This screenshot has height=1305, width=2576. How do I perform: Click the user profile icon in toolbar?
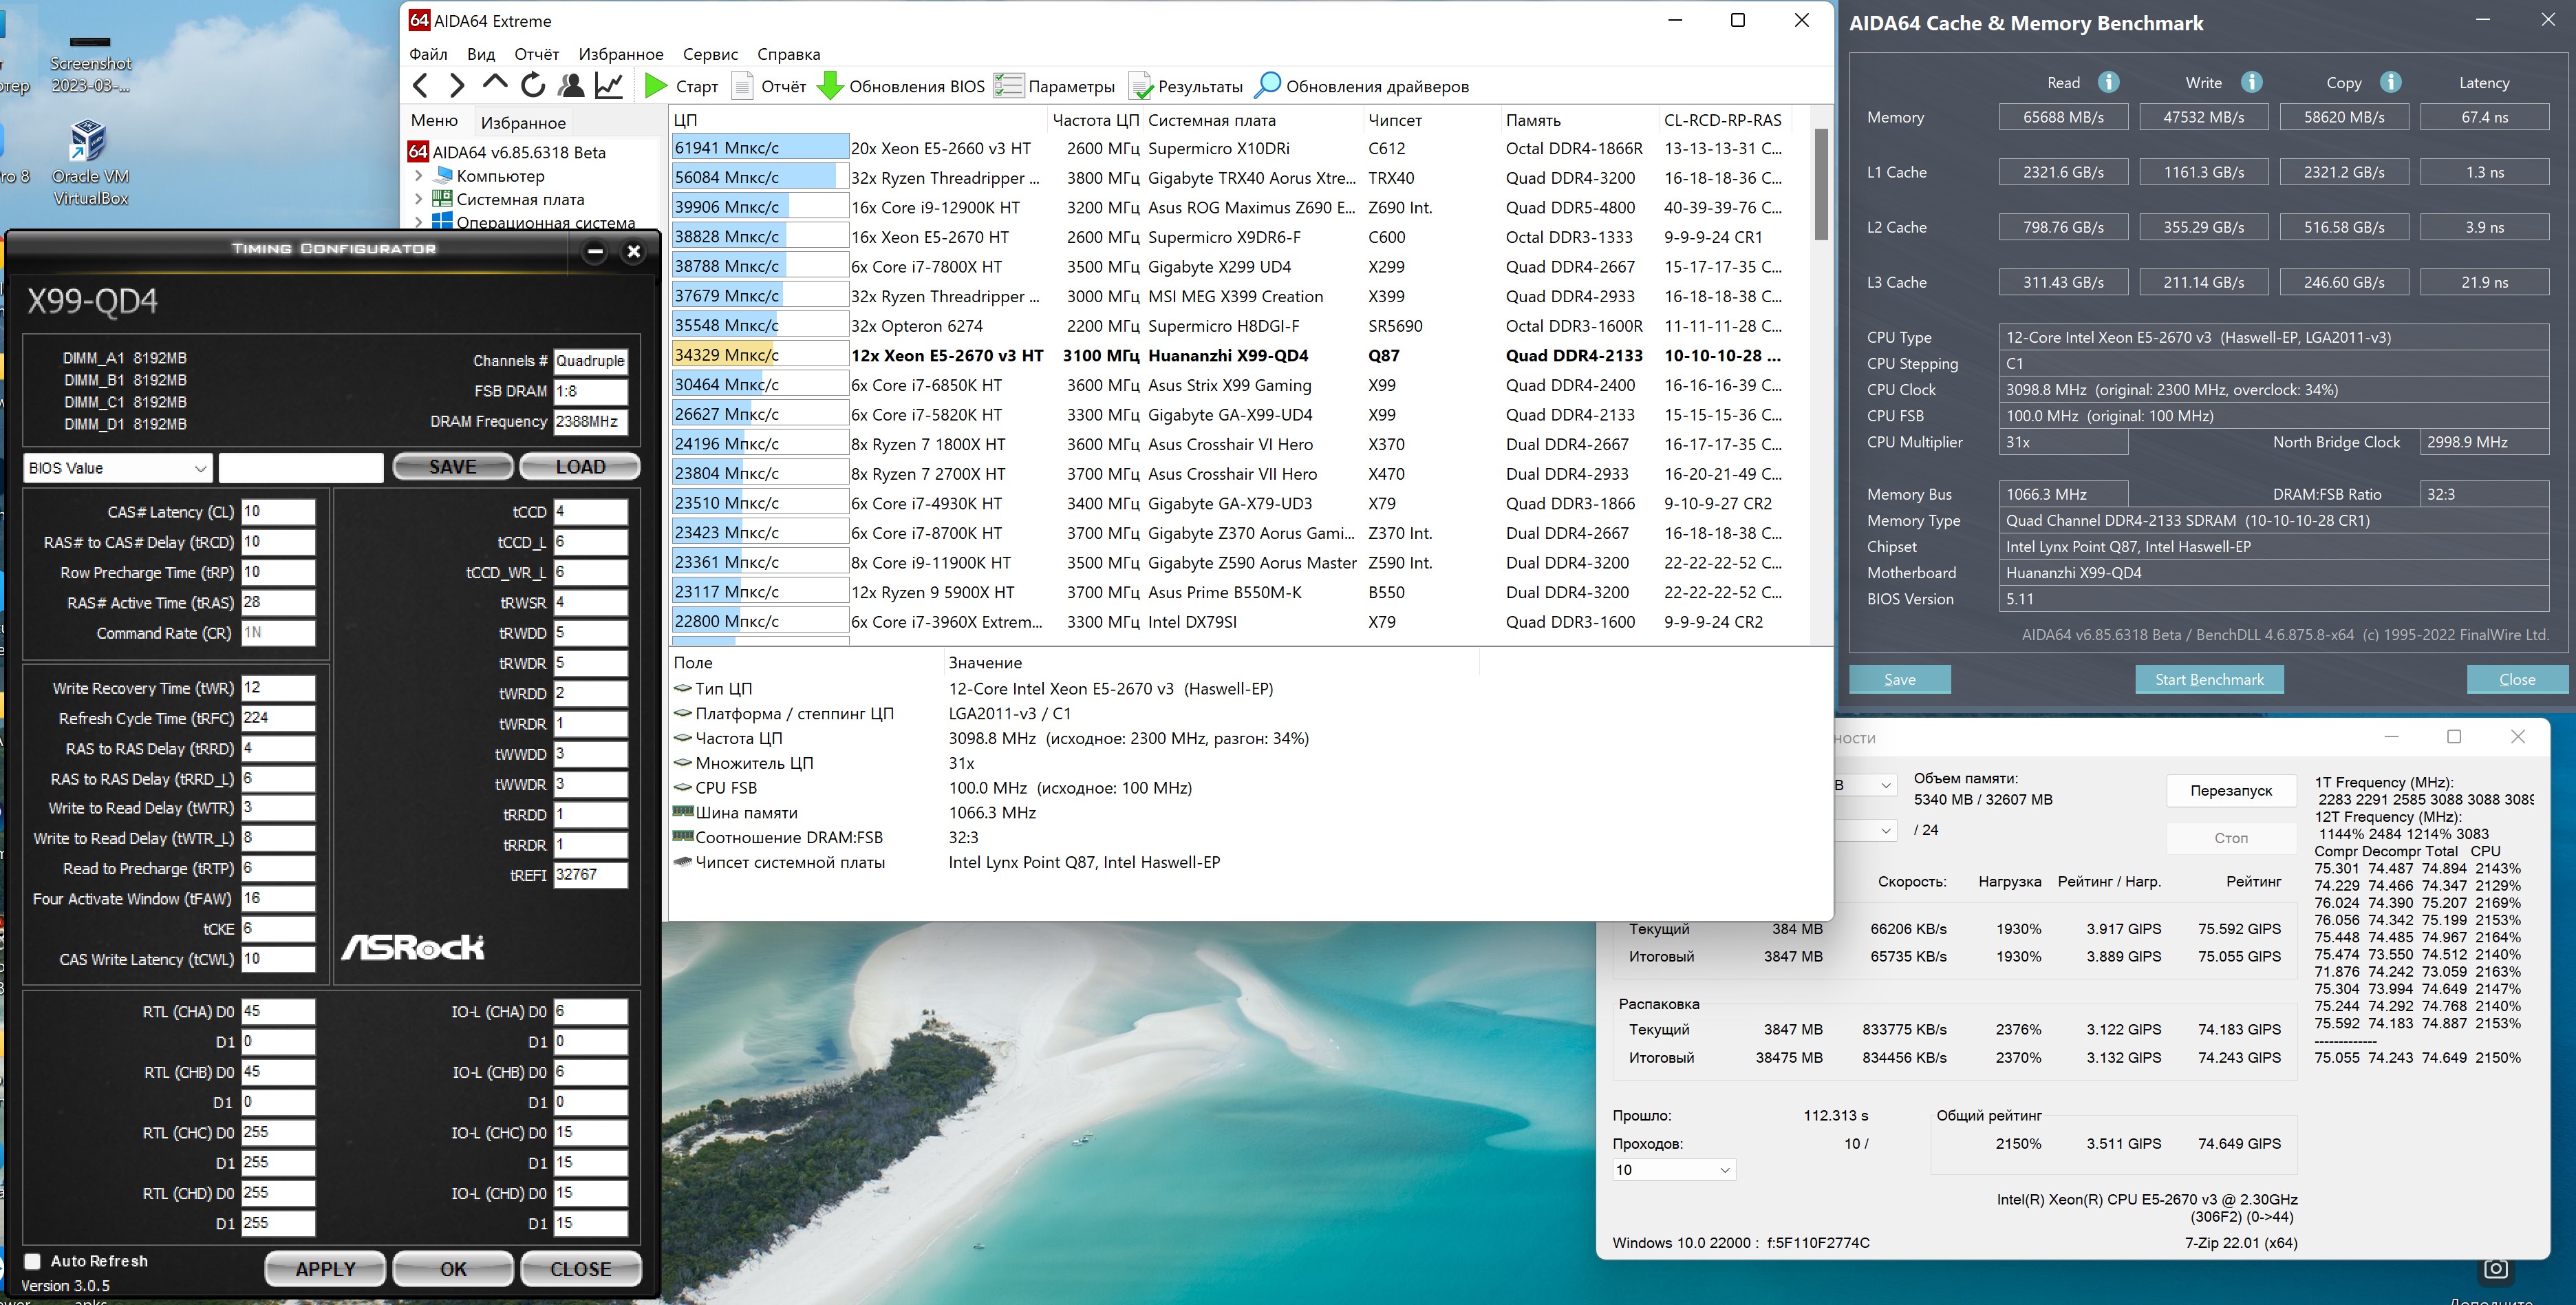pyautogui.click(x=571, y=86)
